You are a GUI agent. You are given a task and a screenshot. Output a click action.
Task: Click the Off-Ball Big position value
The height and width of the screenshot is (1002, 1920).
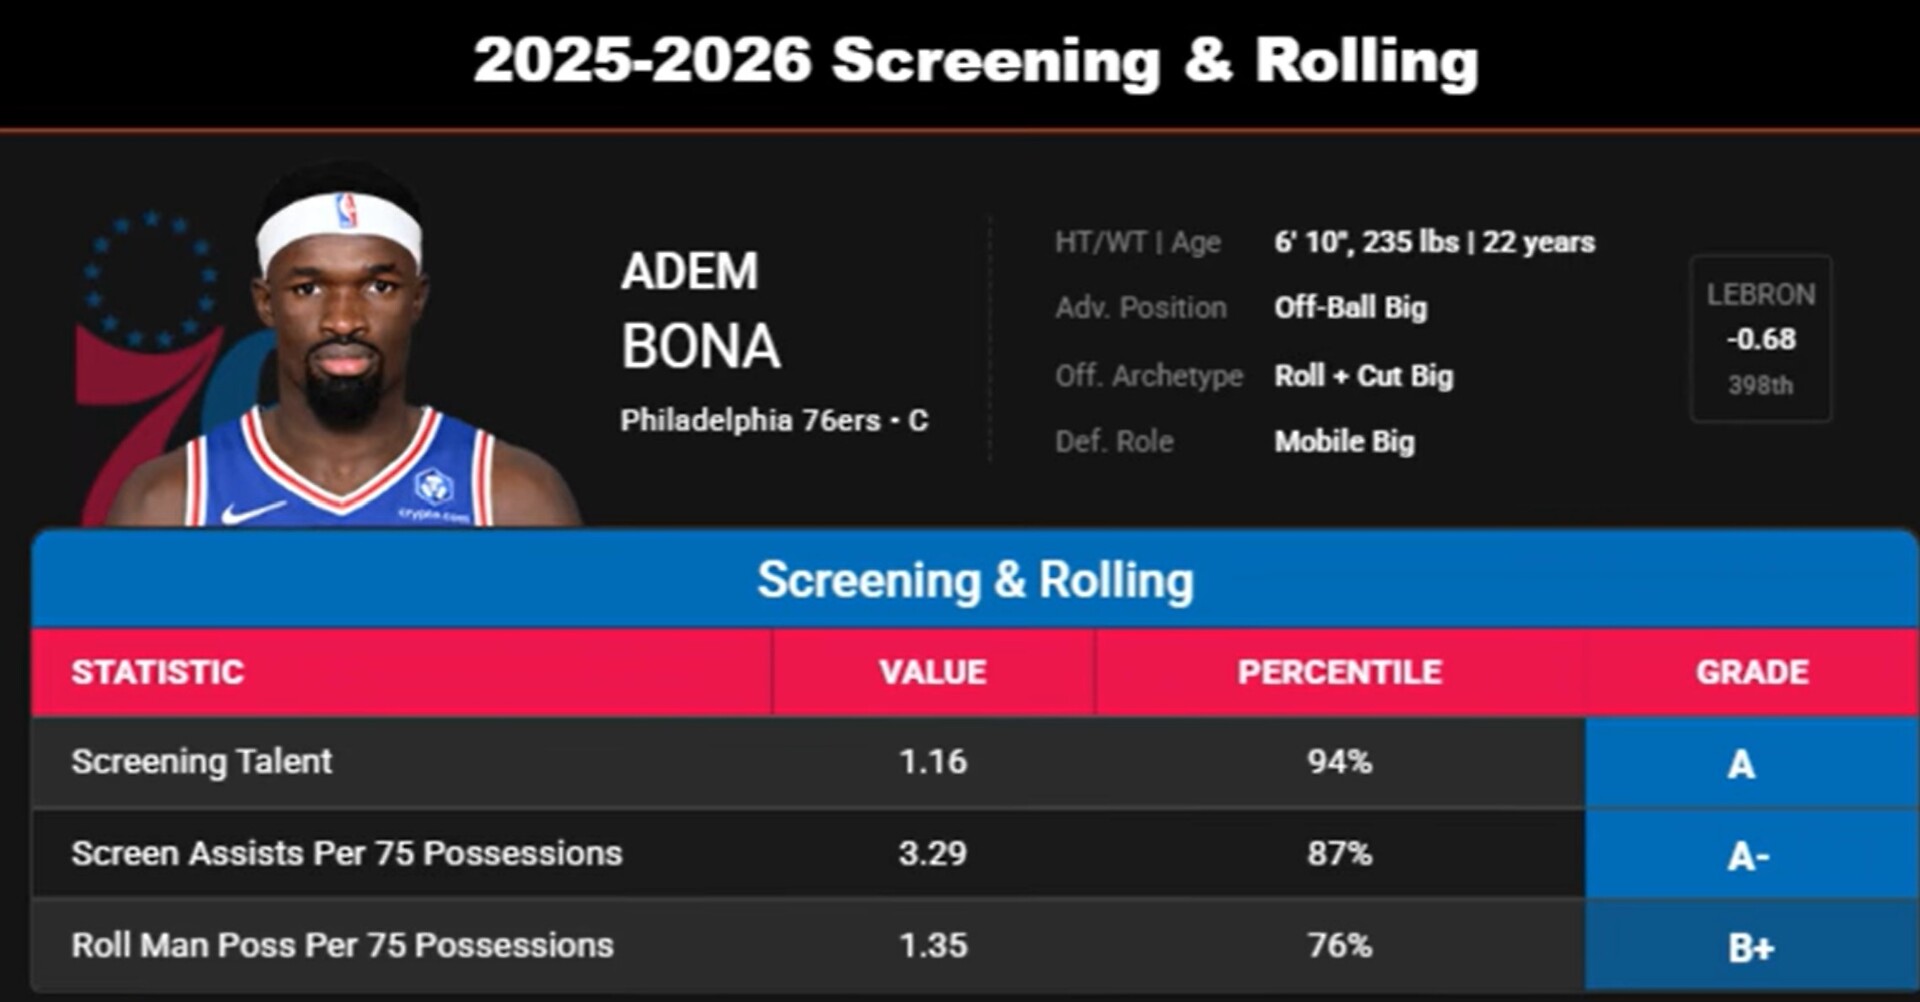tap(1350, 308)
